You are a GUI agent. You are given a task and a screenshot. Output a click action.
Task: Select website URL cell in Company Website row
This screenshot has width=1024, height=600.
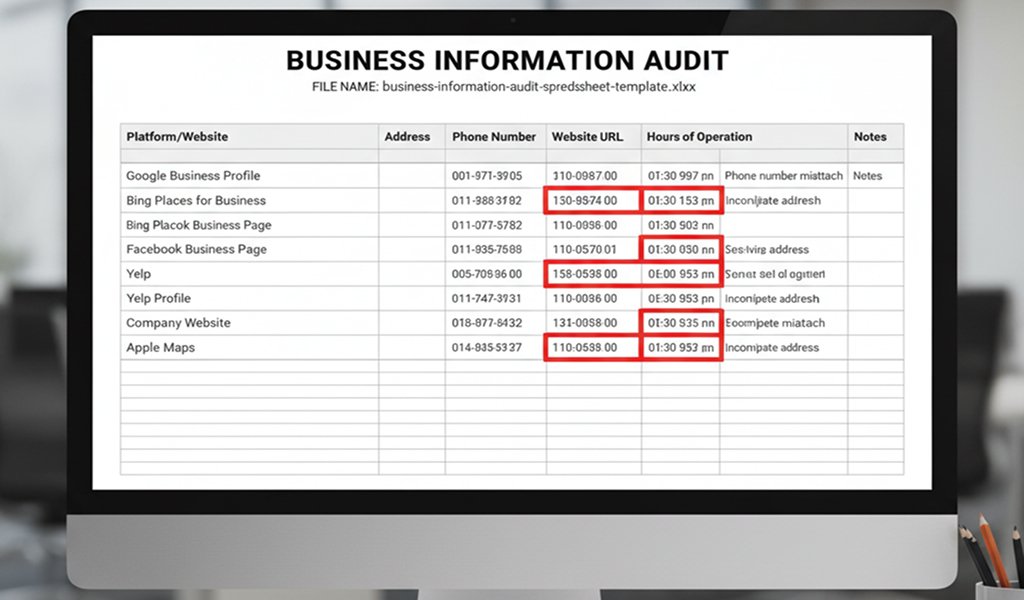[594, 323]
